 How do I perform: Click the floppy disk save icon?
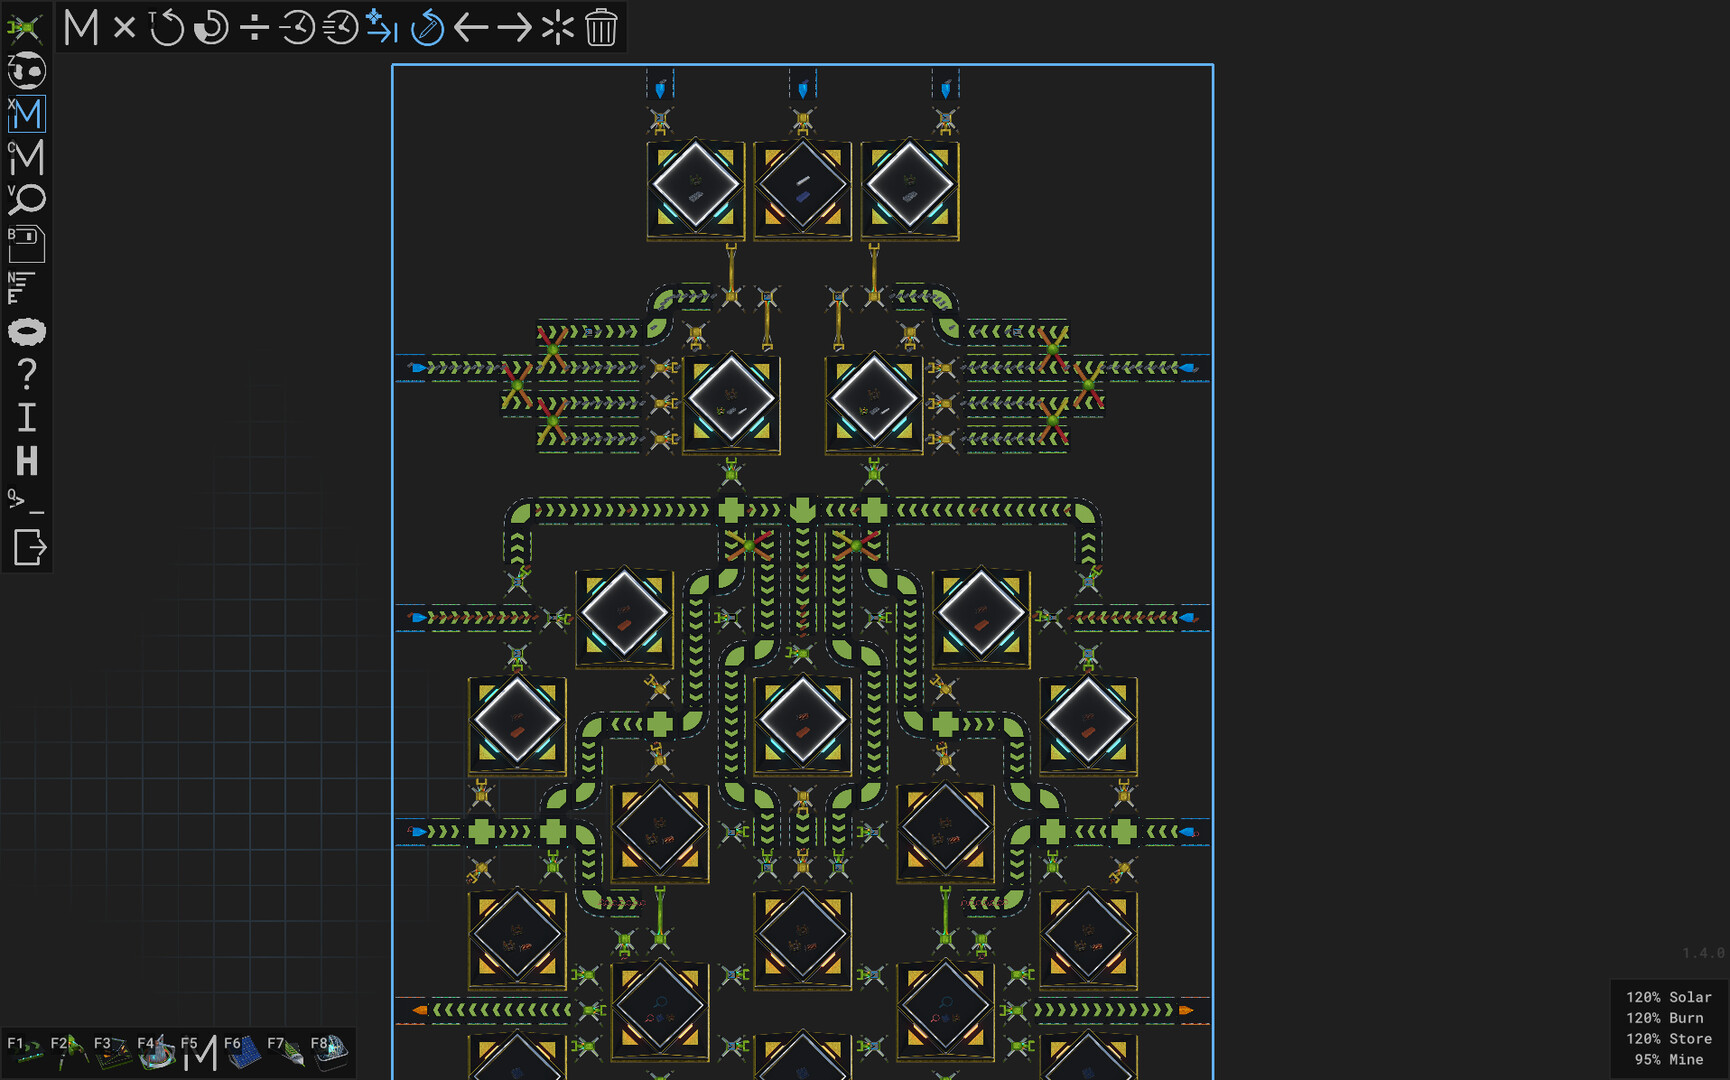point(27,244)
